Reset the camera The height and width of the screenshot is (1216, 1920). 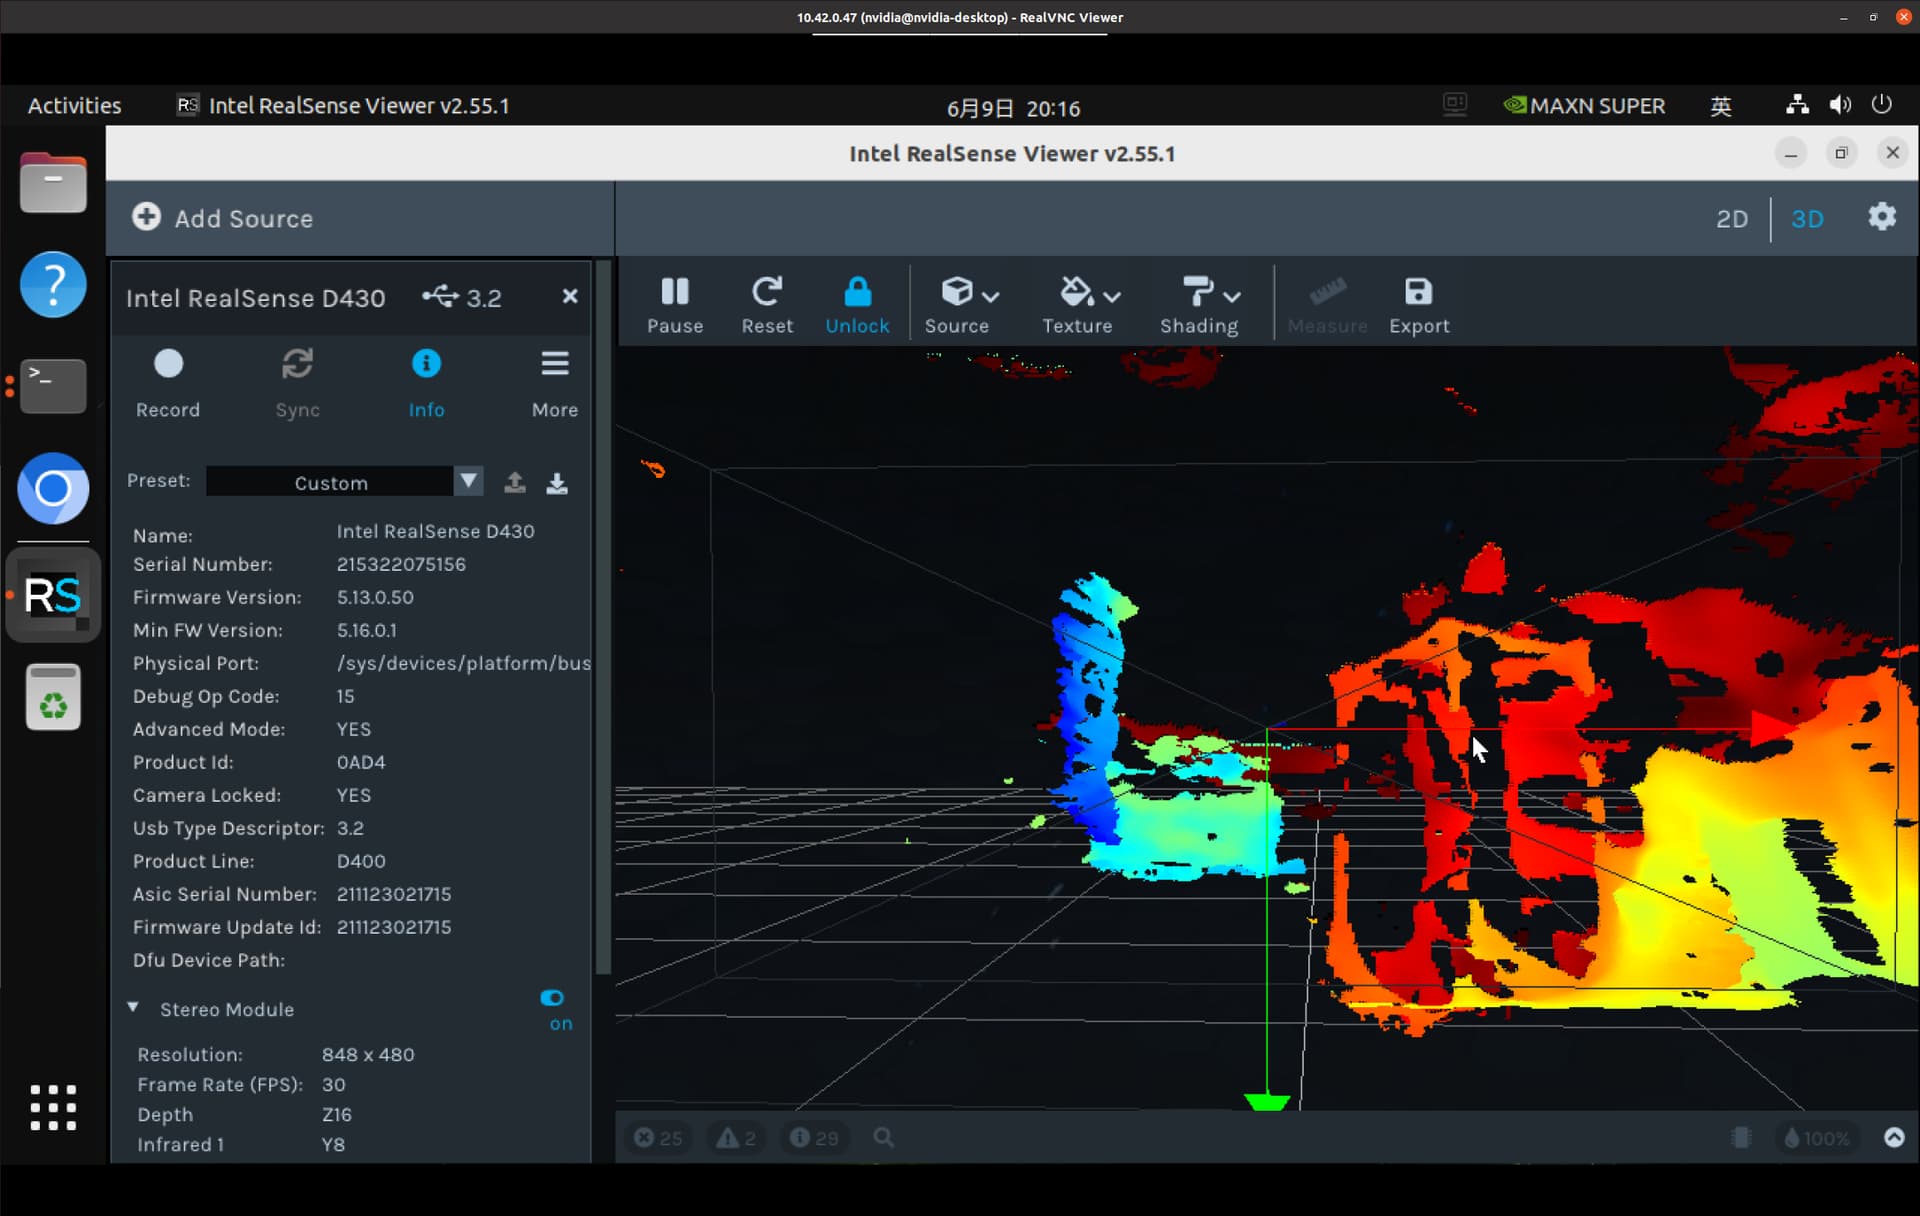point(766,292)
